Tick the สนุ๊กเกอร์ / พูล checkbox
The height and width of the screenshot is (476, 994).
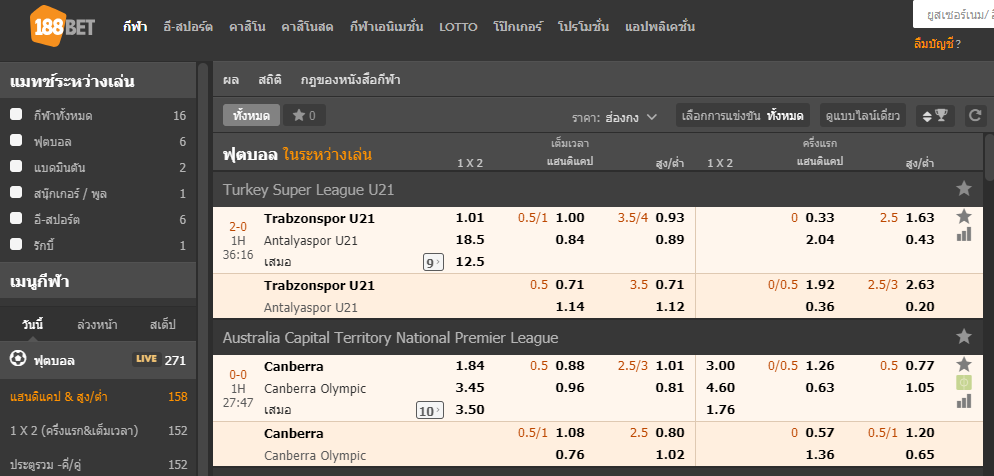point(16,193)
